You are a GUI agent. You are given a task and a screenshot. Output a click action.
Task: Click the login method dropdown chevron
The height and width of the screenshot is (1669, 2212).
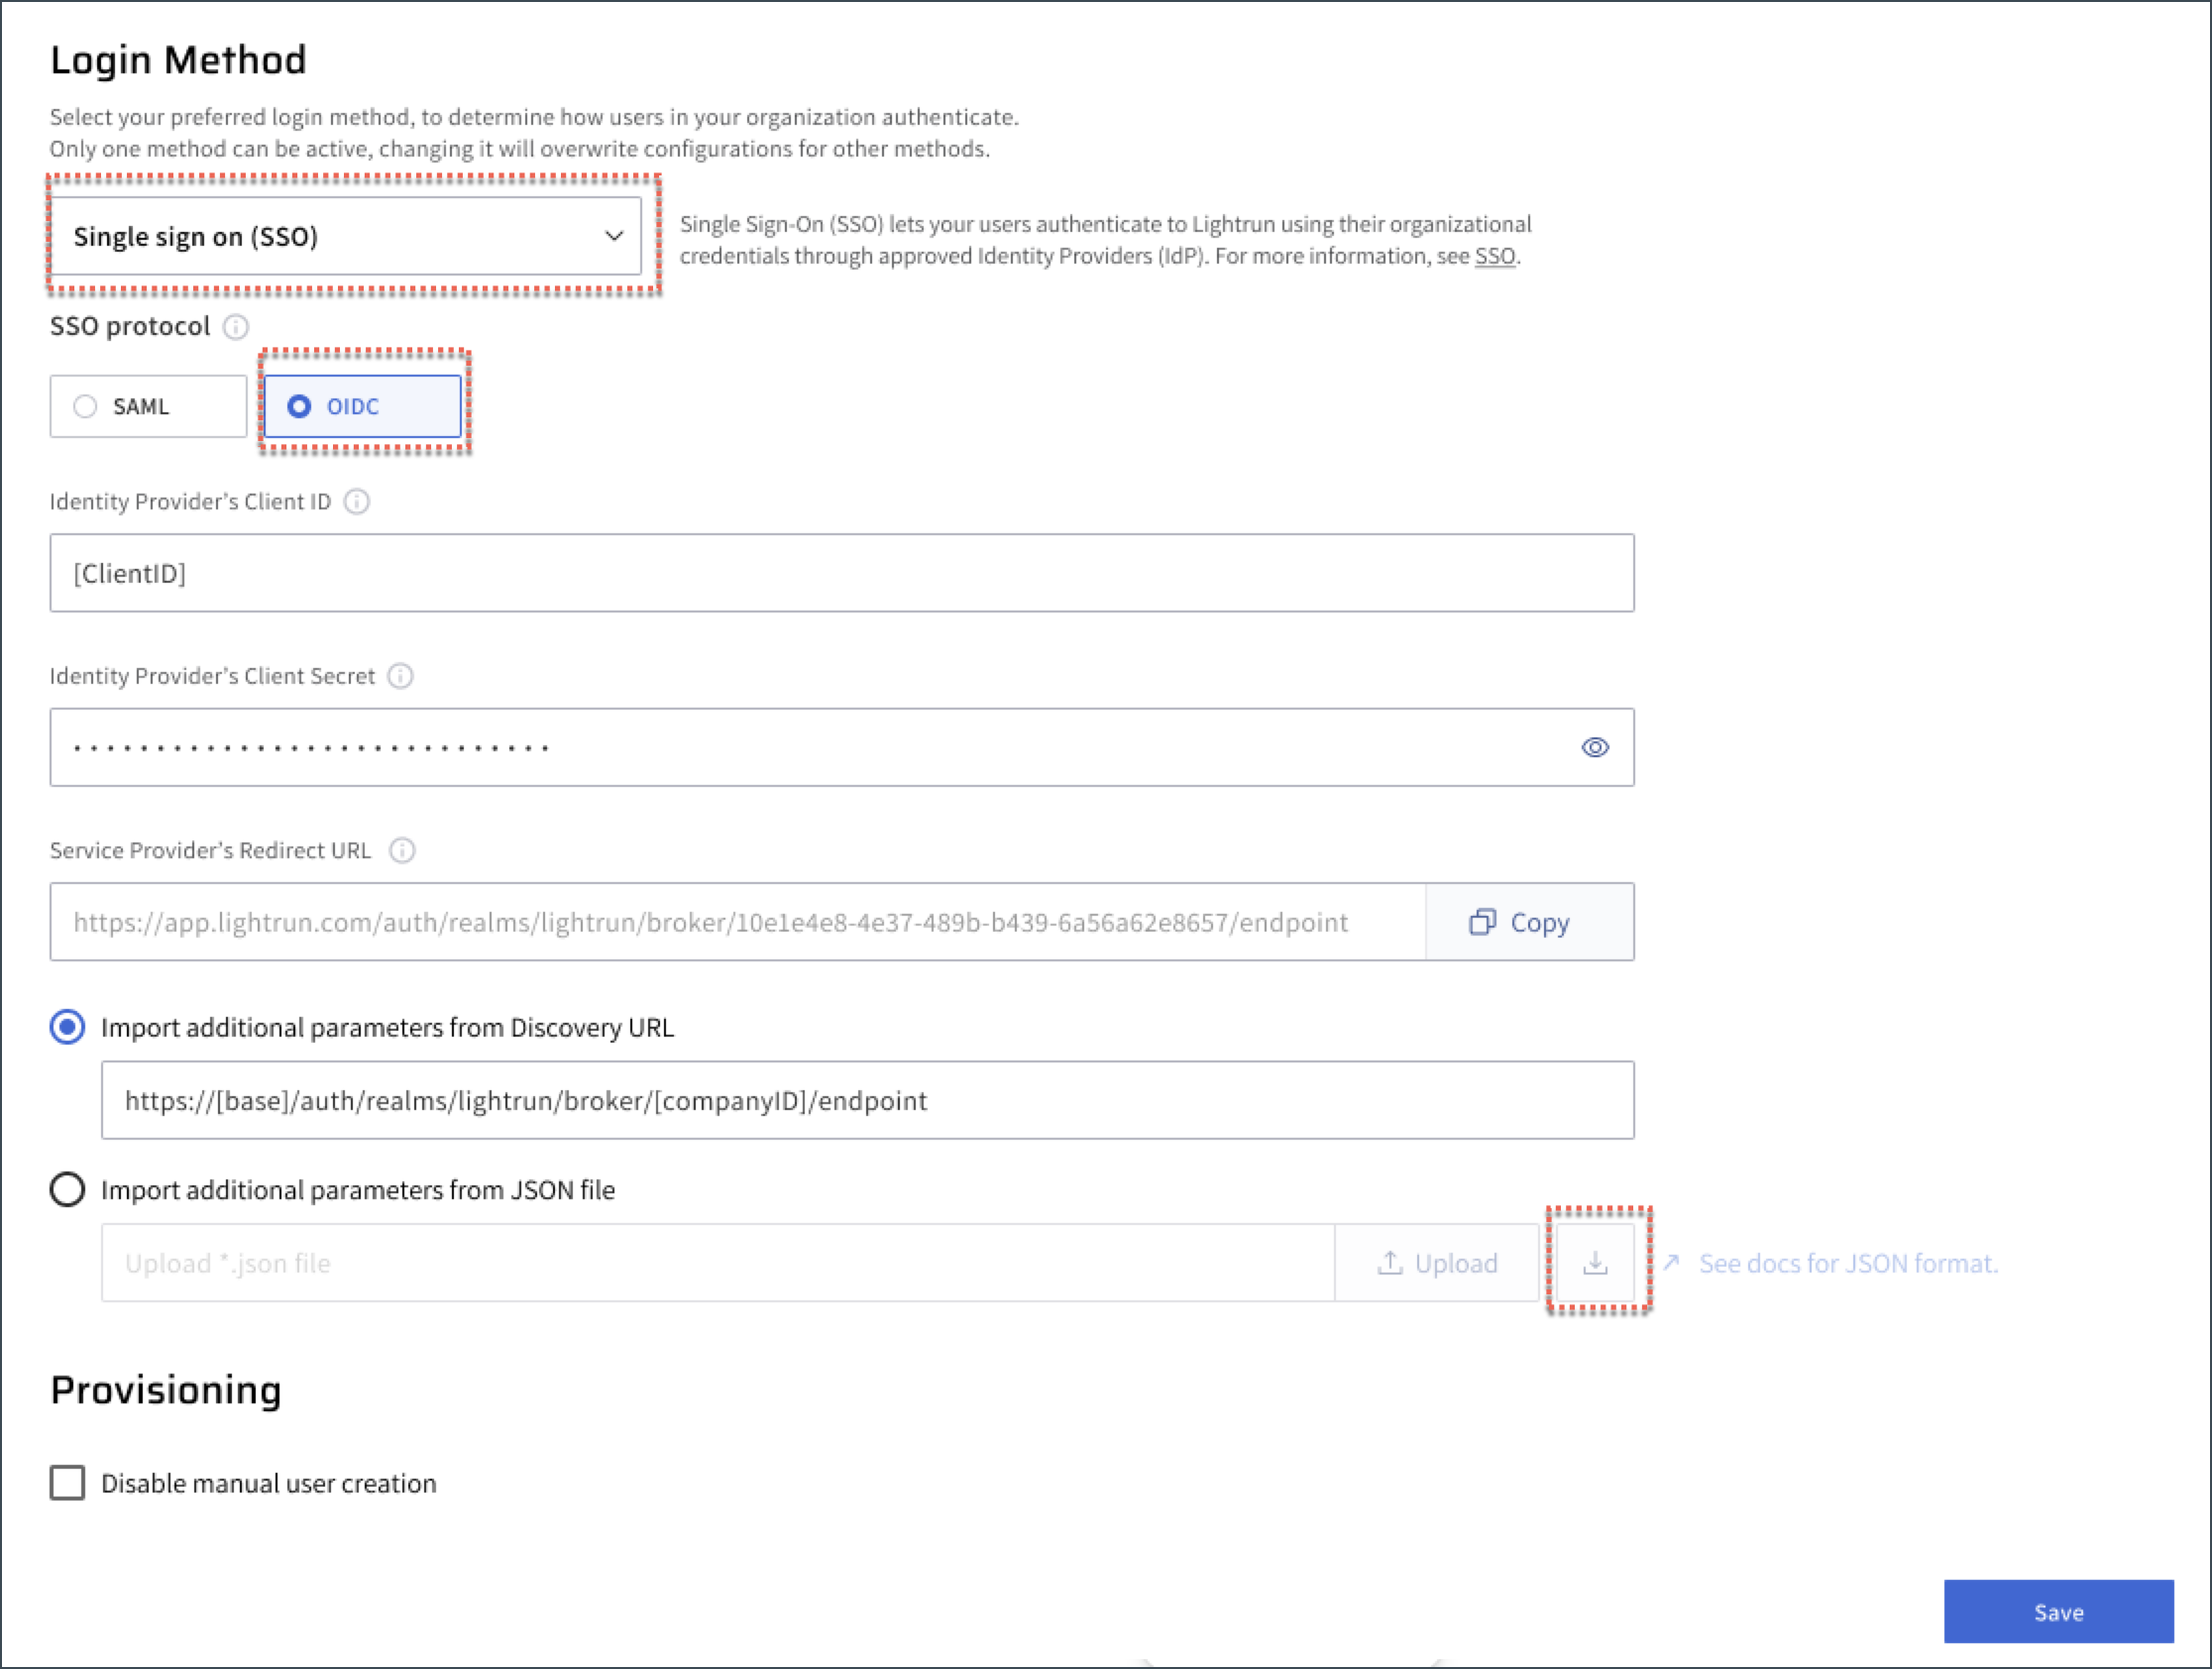pos(614,237)
